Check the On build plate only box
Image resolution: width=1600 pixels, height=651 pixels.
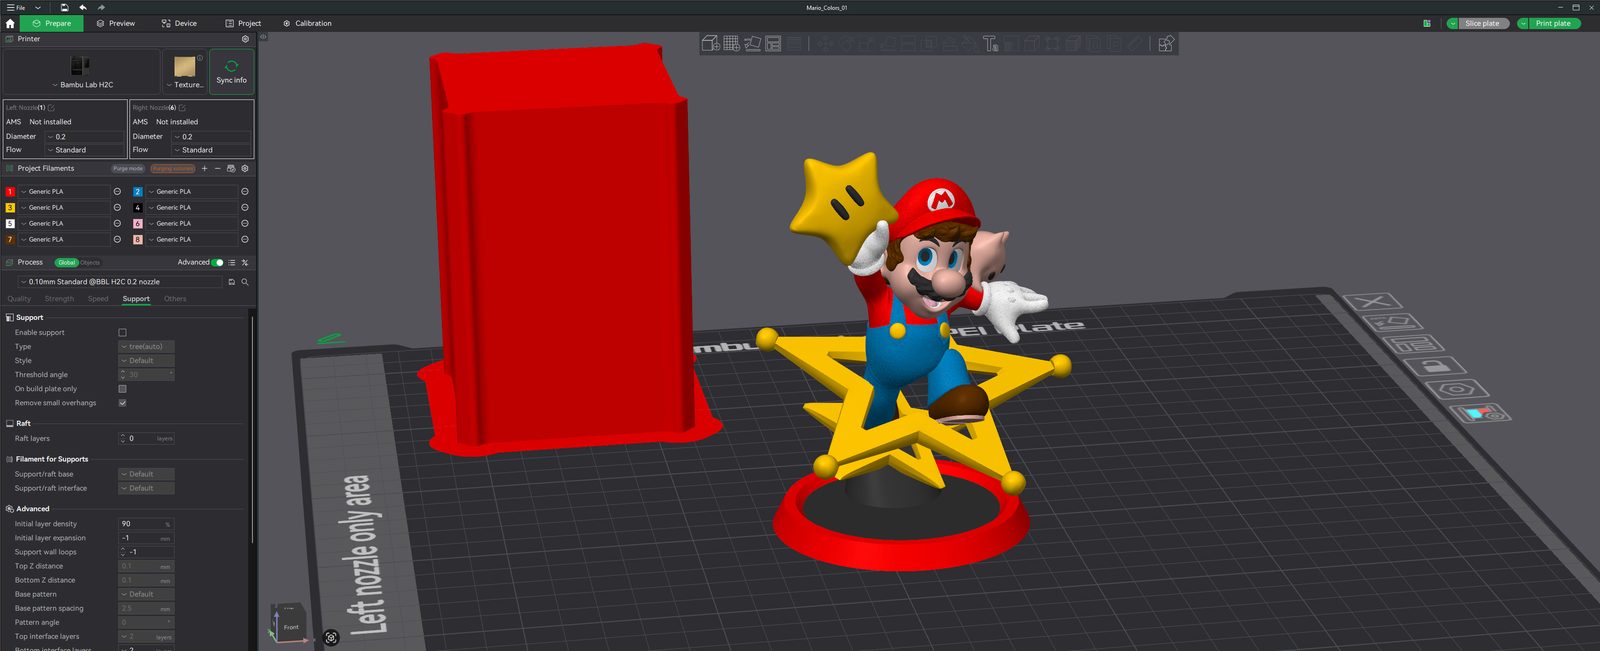[122, 389]
